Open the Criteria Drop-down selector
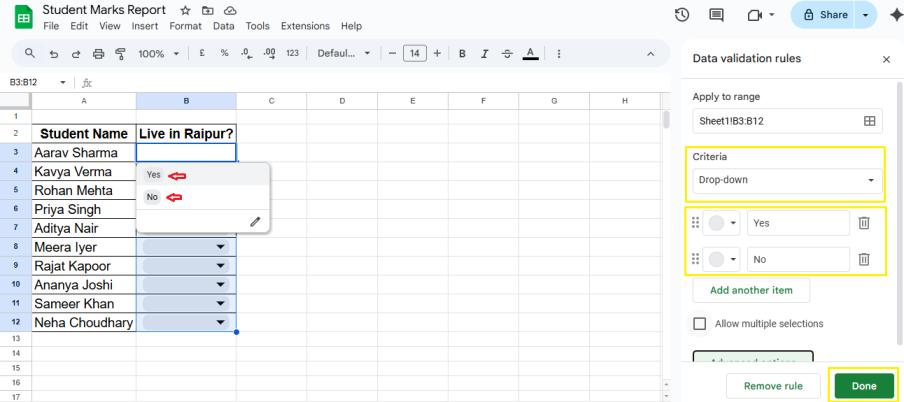 [787, 180]
